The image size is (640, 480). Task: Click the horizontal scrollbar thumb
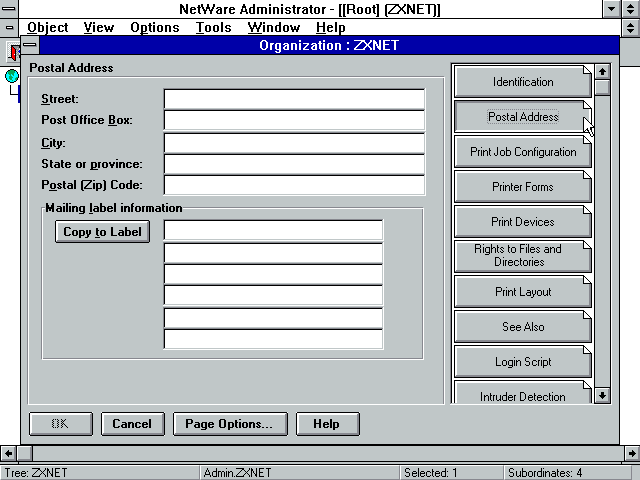pos(24,453)
